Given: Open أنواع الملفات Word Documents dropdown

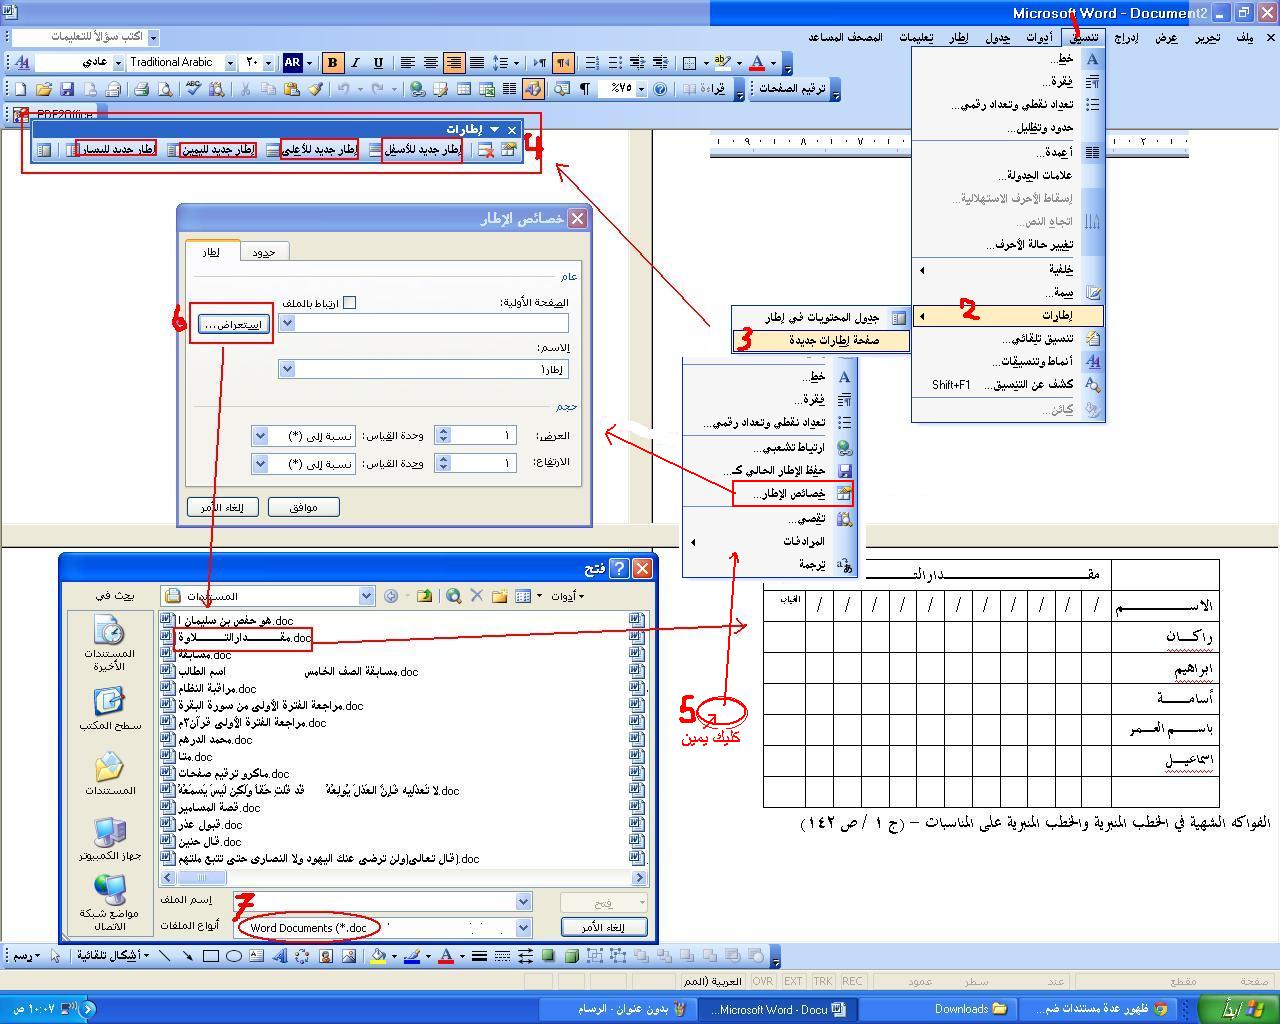Looking at the screenshot, I should pos(522,928).
